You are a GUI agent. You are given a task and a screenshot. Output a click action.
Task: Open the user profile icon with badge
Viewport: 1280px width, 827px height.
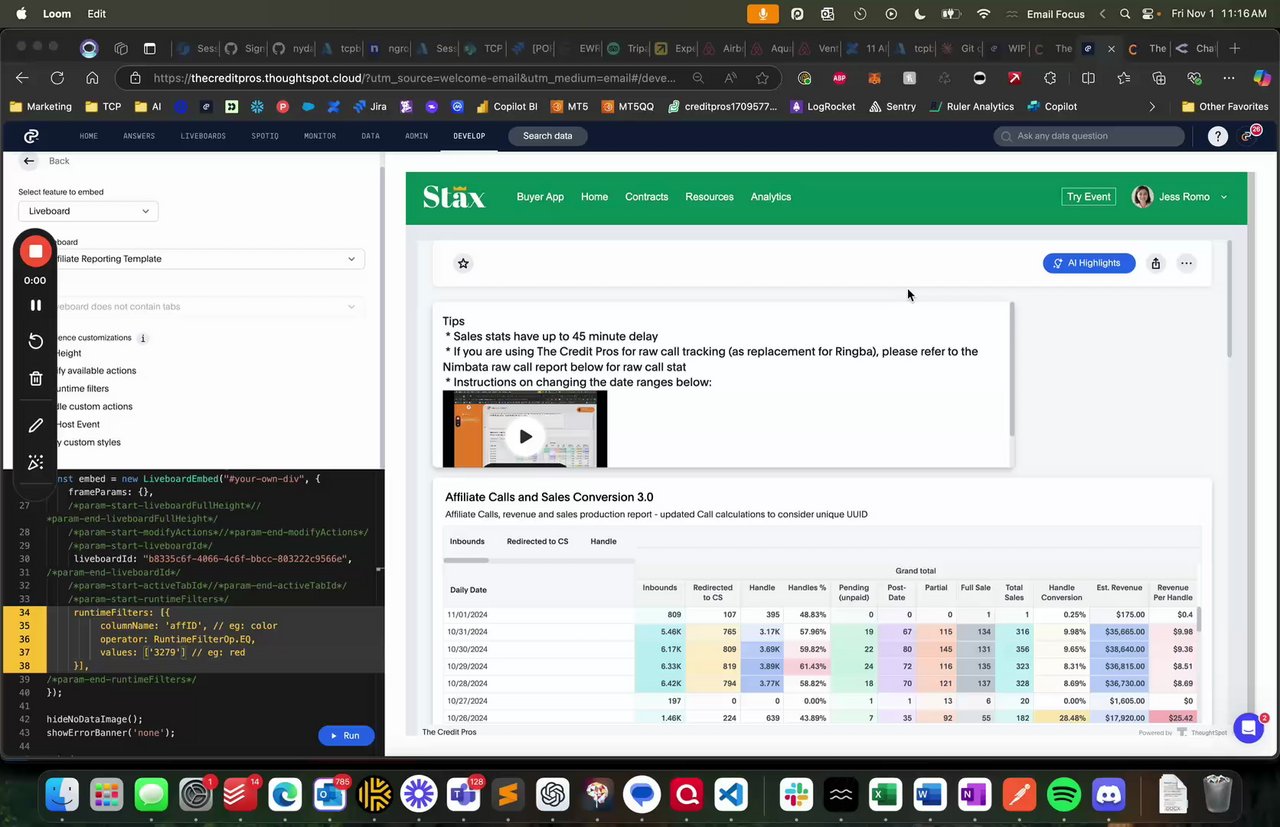pyautogui.click(x=1250, y=136)
